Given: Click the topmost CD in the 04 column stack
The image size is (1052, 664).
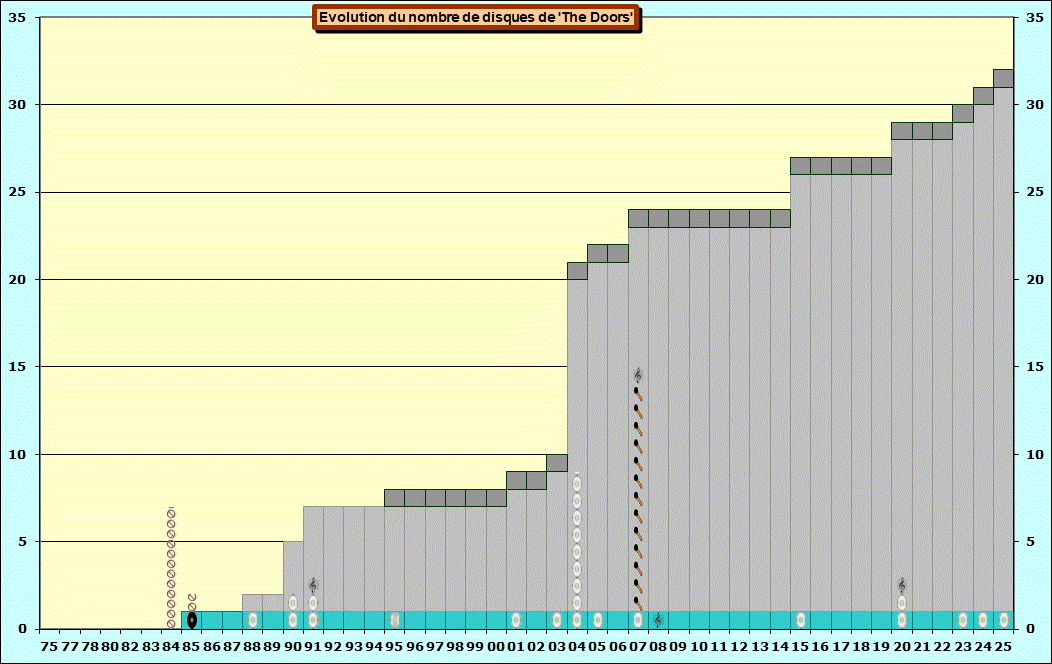Looking at the screenshot, I should (577, 484).
